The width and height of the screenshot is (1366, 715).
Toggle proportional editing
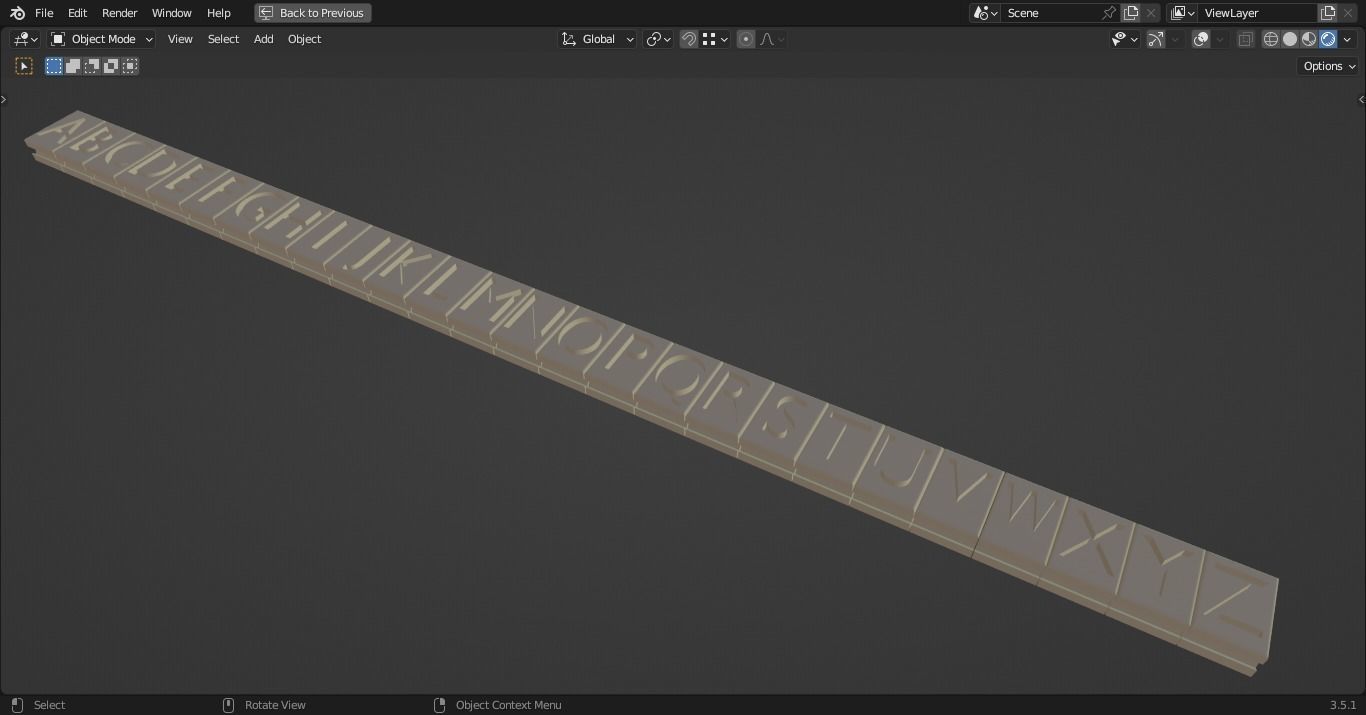point(746,39)
